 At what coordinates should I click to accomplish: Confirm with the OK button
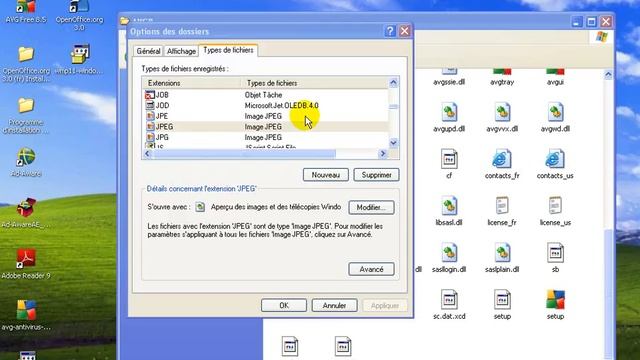pyautogui.click(x=284, y=305)
